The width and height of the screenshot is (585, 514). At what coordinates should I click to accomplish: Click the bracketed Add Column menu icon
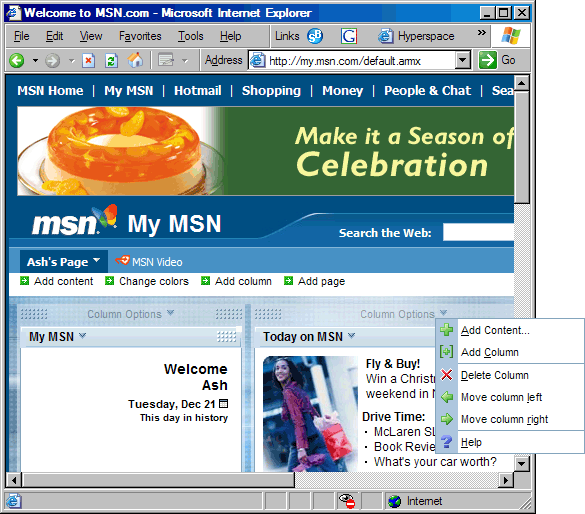pyautogui.click(x=446, y=352)
